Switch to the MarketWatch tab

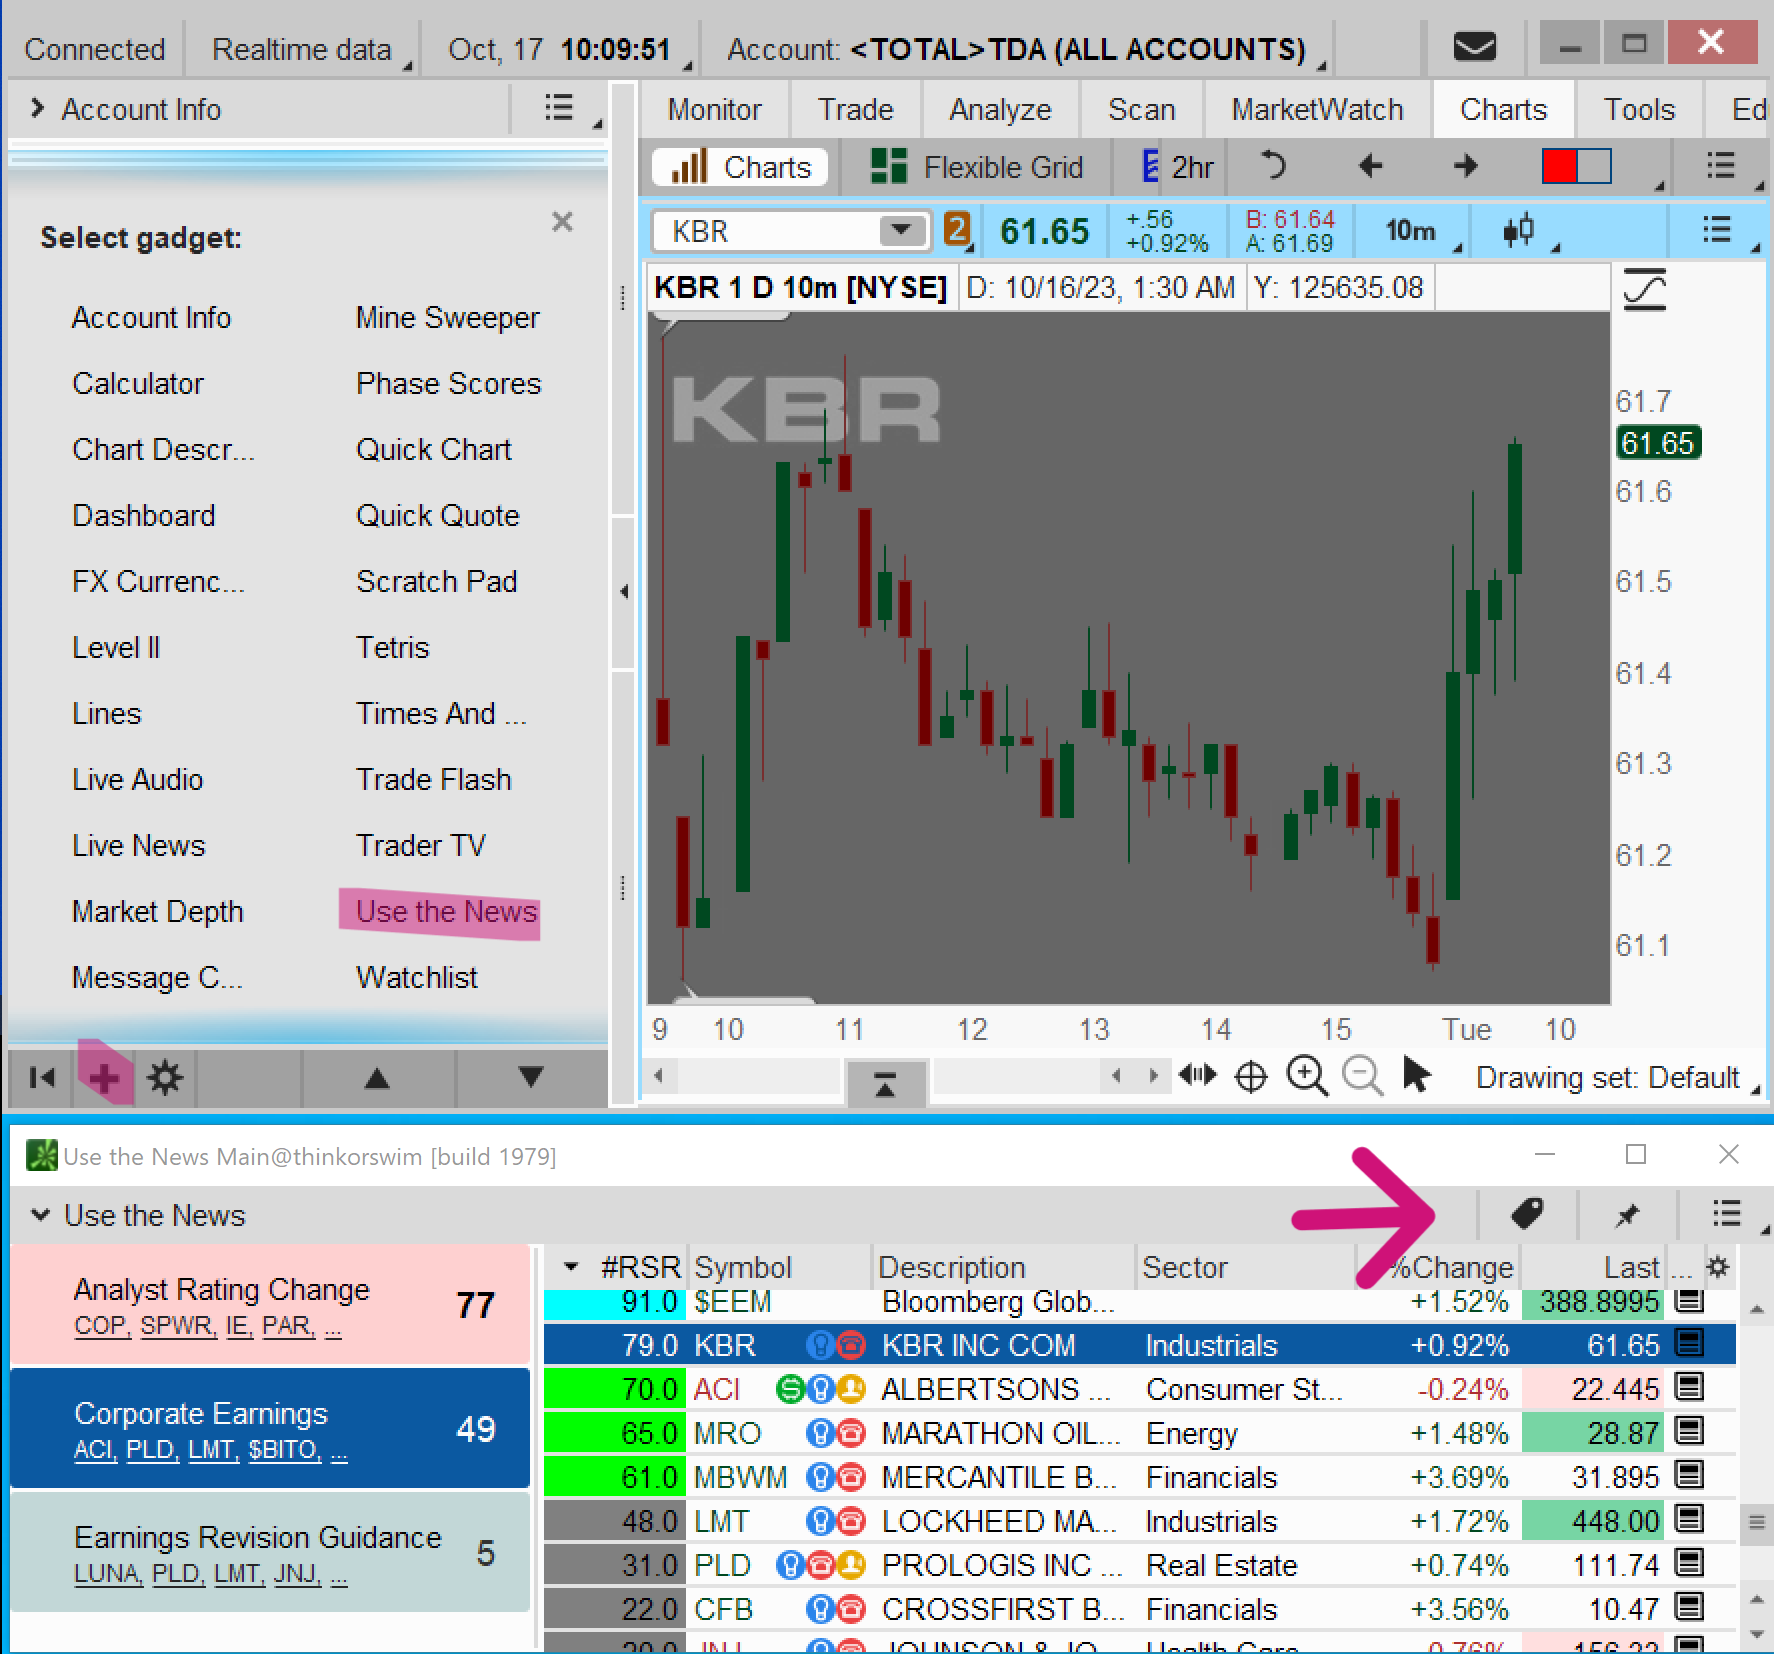(1317, 109)
